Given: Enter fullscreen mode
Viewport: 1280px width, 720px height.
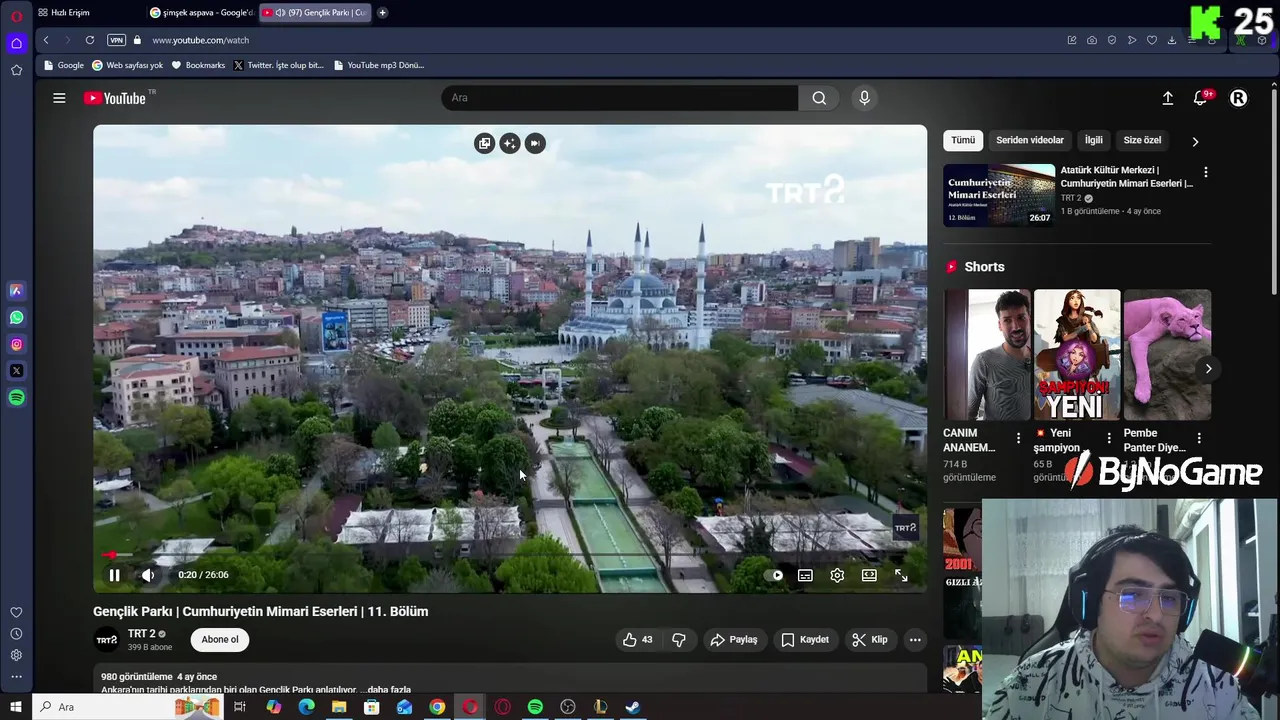Looking at the screenshot, I should click(x=901, y=575).
